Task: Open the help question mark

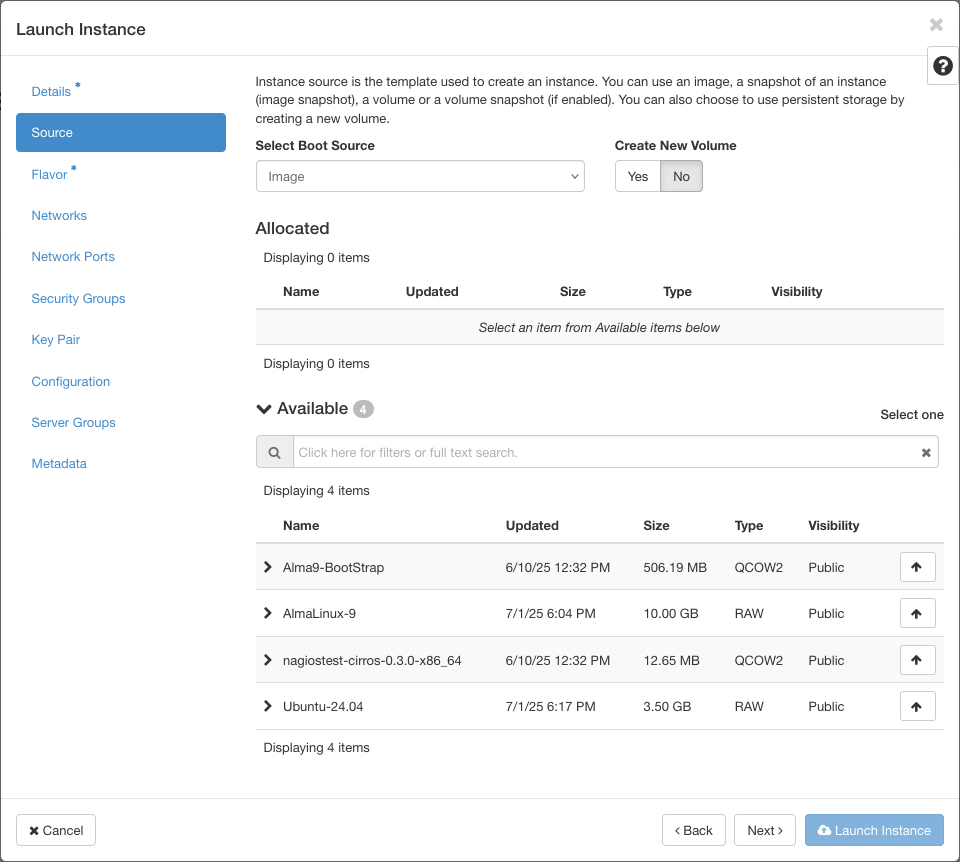Action: pos(941,65)
